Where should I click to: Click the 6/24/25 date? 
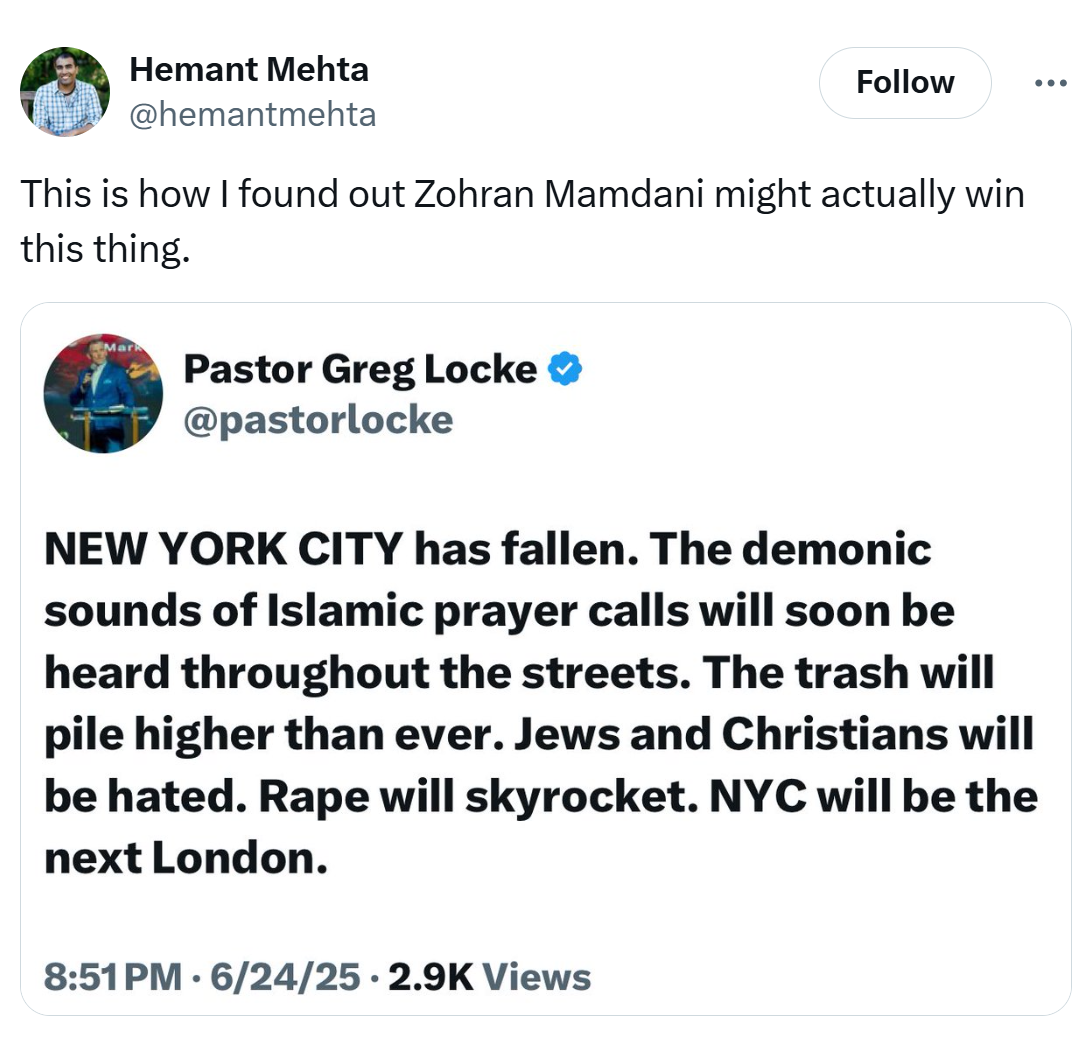point(285,977)
